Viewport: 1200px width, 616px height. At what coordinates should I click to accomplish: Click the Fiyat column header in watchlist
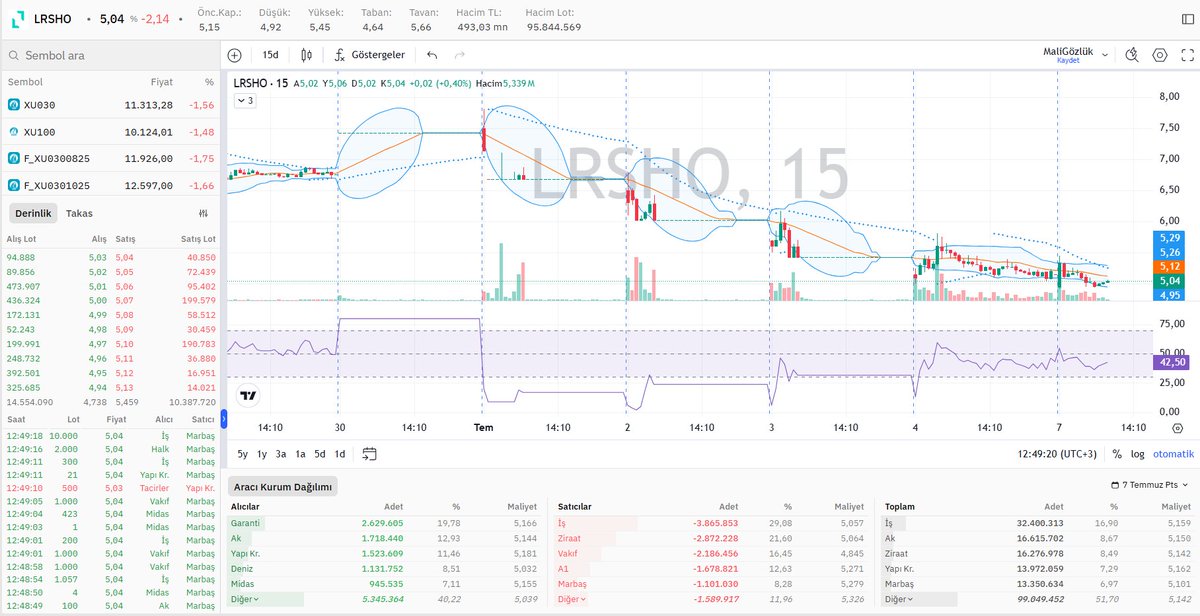pos(162,82)
